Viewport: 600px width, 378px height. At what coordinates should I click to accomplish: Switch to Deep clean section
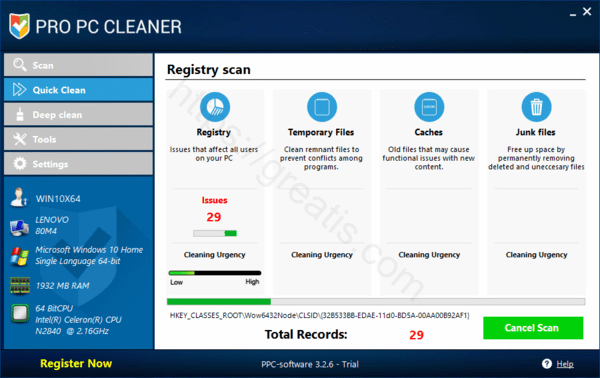pos(78,114)
